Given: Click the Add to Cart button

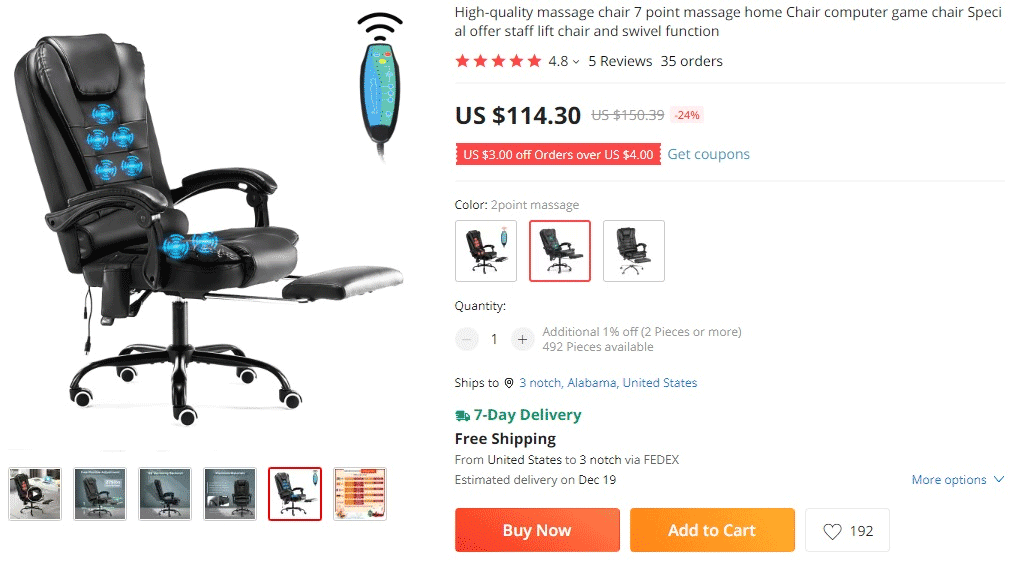Looking at the screenshot, I should tap(712, 530).
